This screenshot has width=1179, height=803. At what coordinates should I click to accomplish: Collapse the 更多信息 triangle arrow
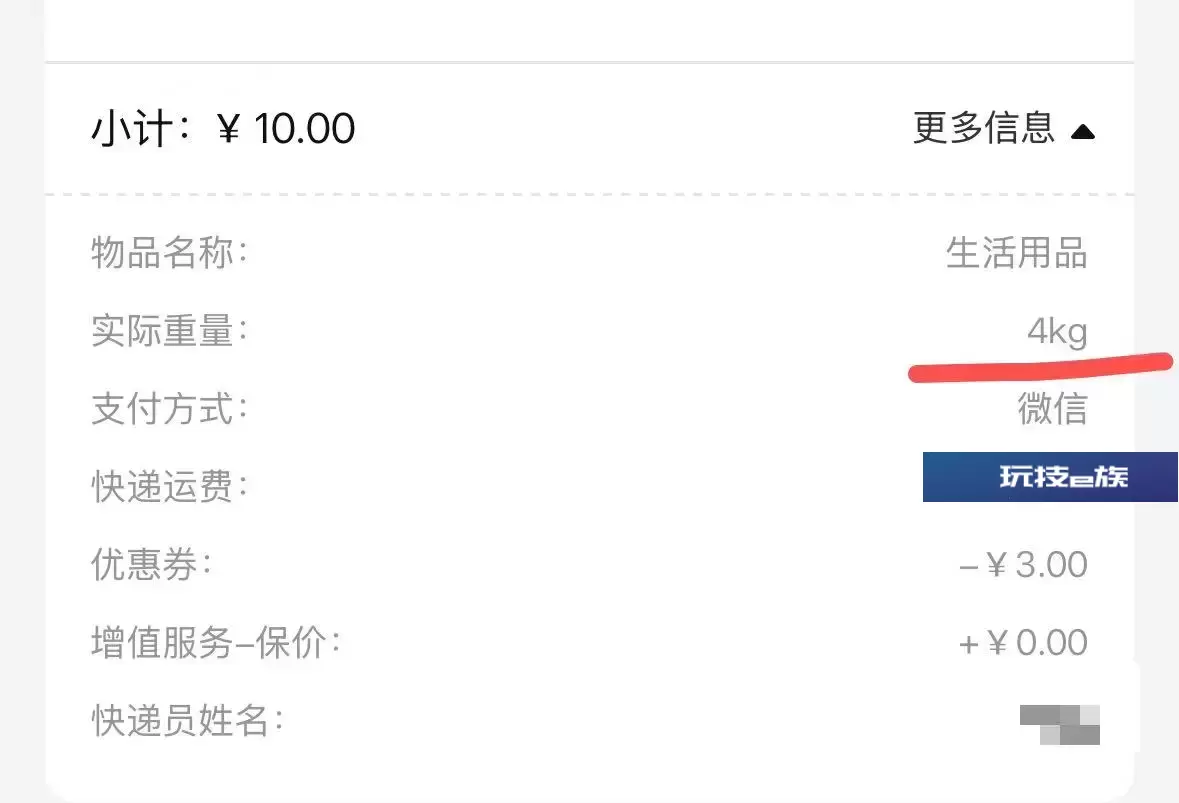1083,132
